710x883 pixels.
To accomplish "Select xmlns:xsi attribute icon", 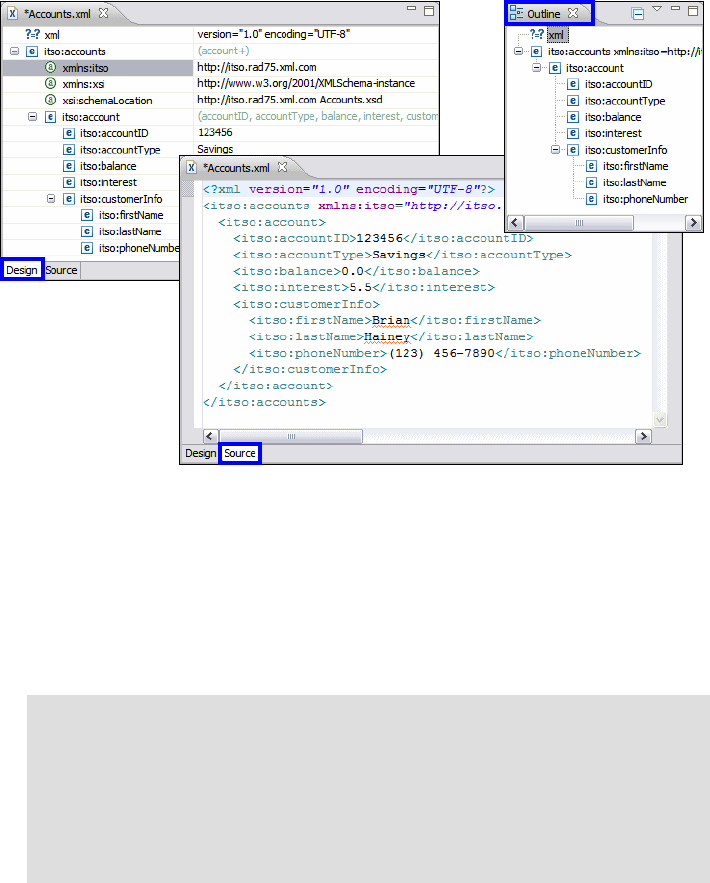I will click(x=51, y=83).
